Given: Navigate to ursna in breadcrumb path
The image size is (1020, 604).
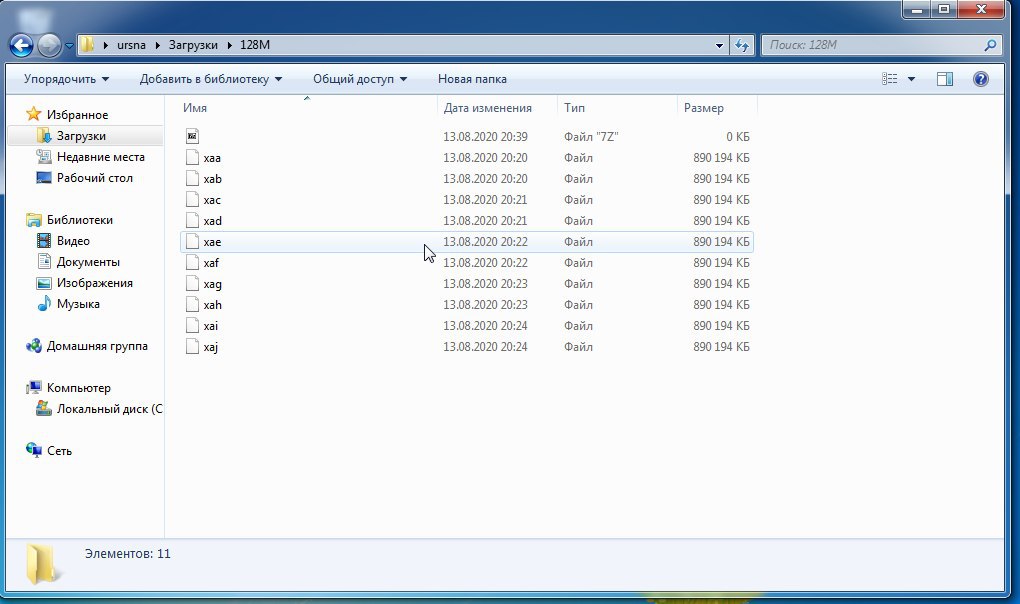Looking at the screenshot, I should coord(131,45).
